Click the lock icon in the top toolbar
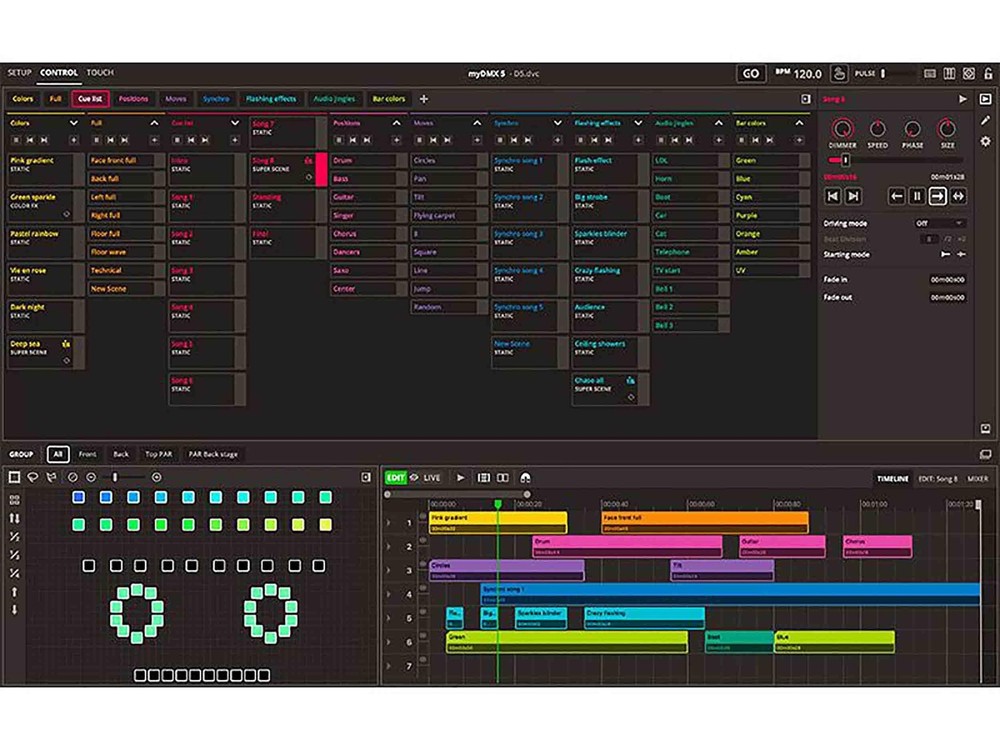 click(988, 72)
